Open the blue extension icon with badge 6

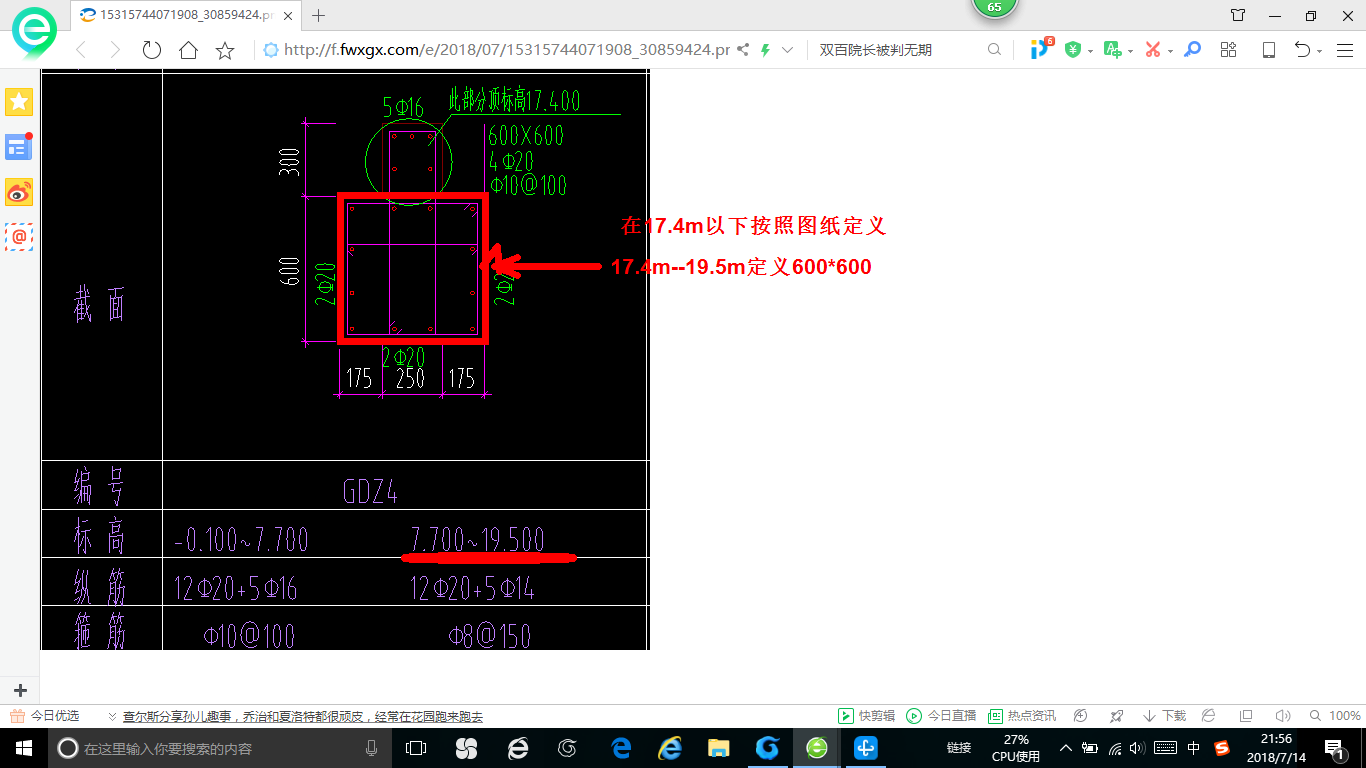tap(1041, 49)
